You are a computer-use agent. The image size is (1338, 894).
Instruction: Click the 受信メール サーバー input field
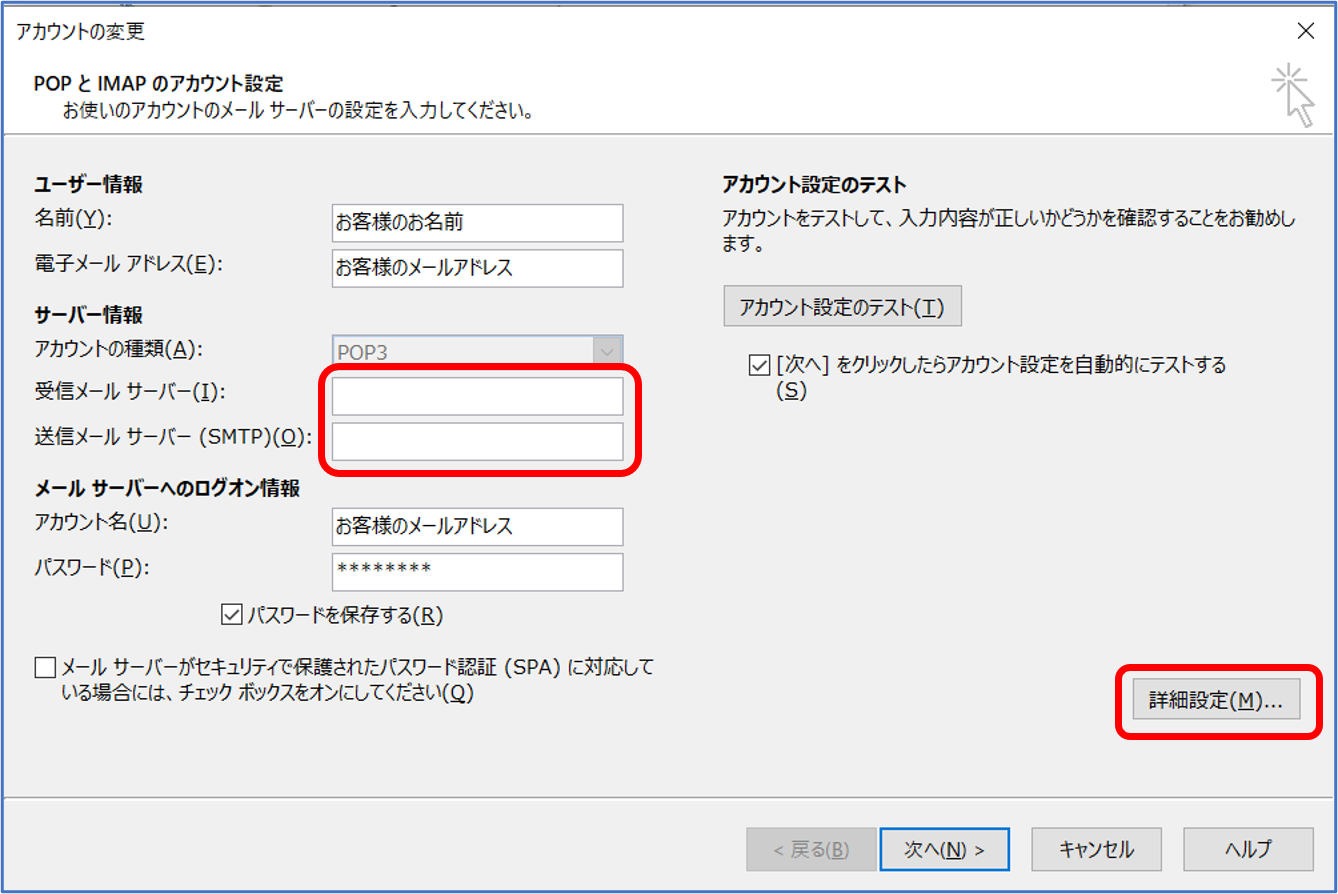point(477,396)
